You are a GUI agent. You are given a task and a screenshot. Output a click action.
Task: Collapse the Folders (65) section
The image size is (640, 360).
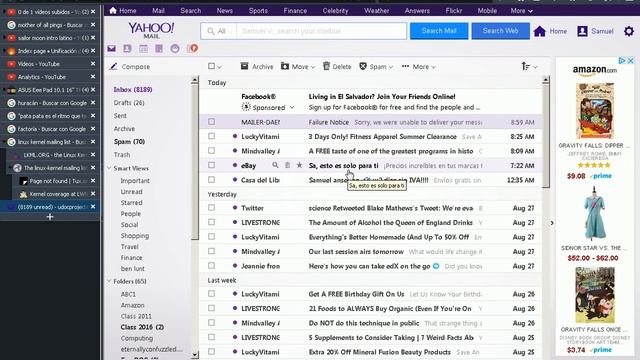coord(109,281)
